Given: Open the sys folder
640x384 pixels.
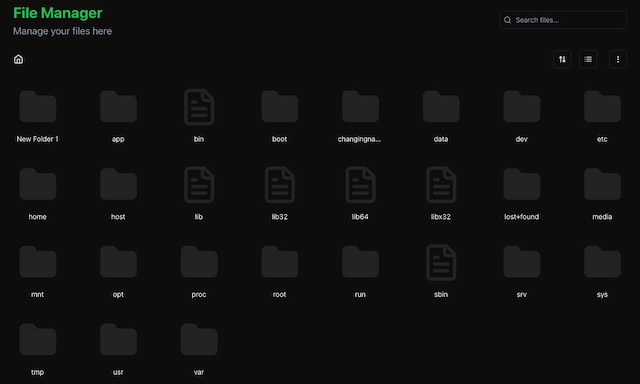Looking at the screenshot, I should [x=602, y=262].
